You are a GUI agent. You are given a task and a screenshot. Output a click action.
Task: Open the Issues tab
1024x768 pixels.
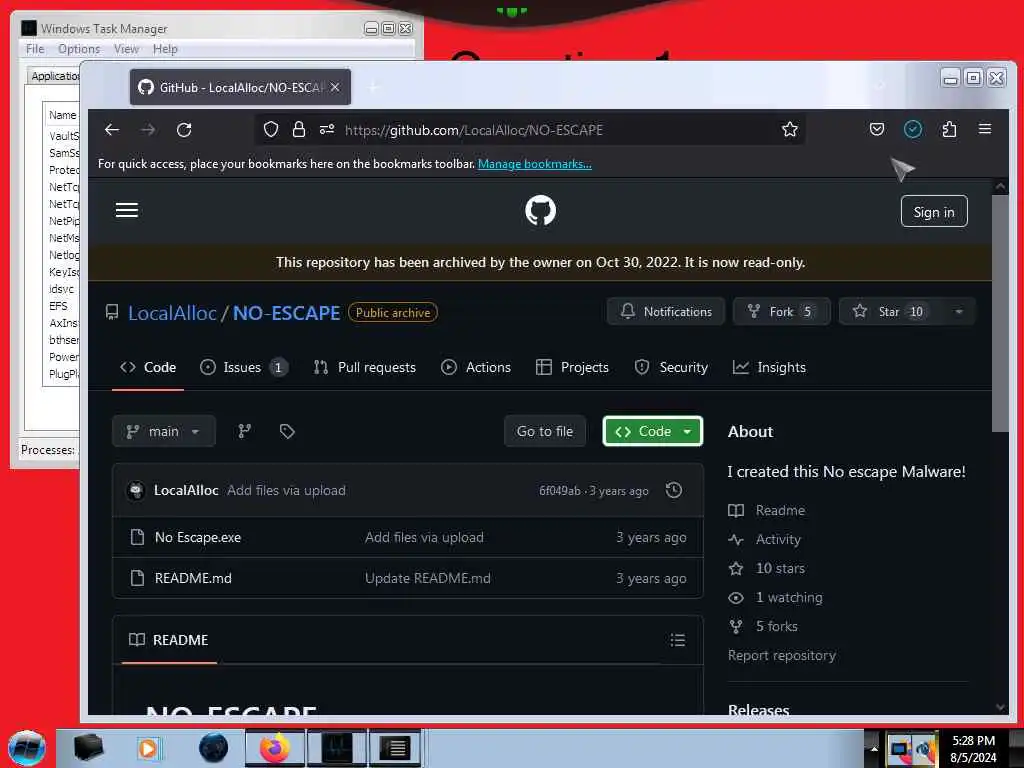click(243, 367)
